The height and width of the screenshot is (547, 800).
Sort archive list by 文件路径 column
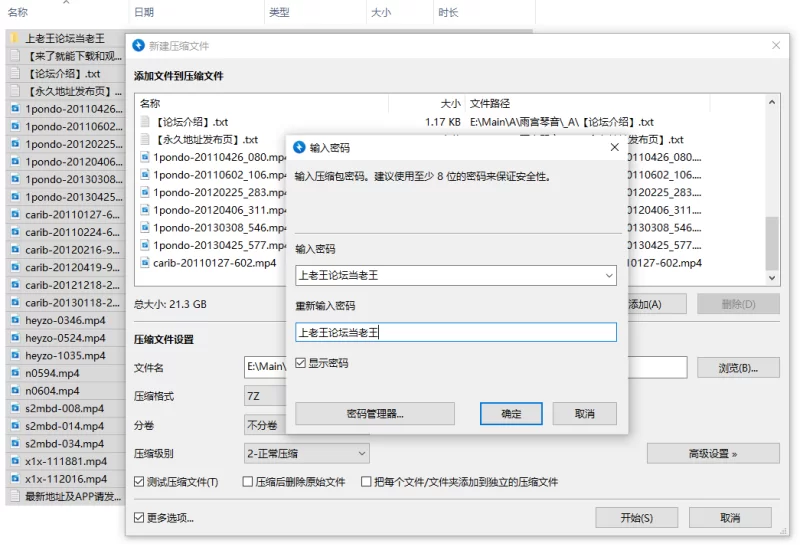(490, 104)
